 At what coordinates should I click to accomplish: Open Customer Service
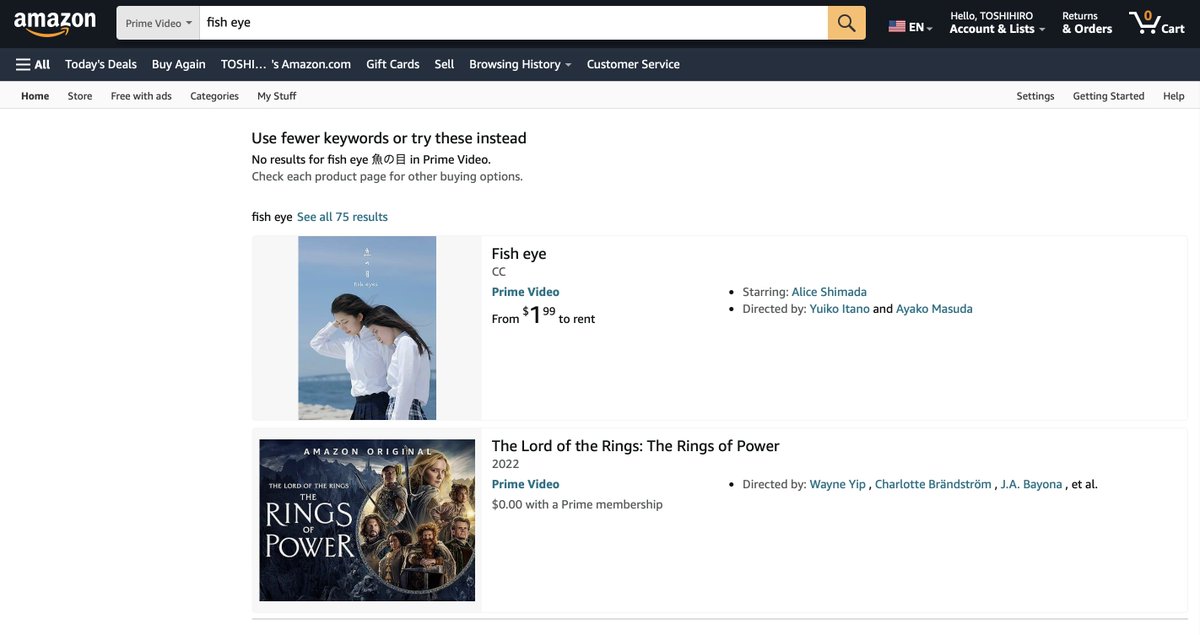point(633,64)
